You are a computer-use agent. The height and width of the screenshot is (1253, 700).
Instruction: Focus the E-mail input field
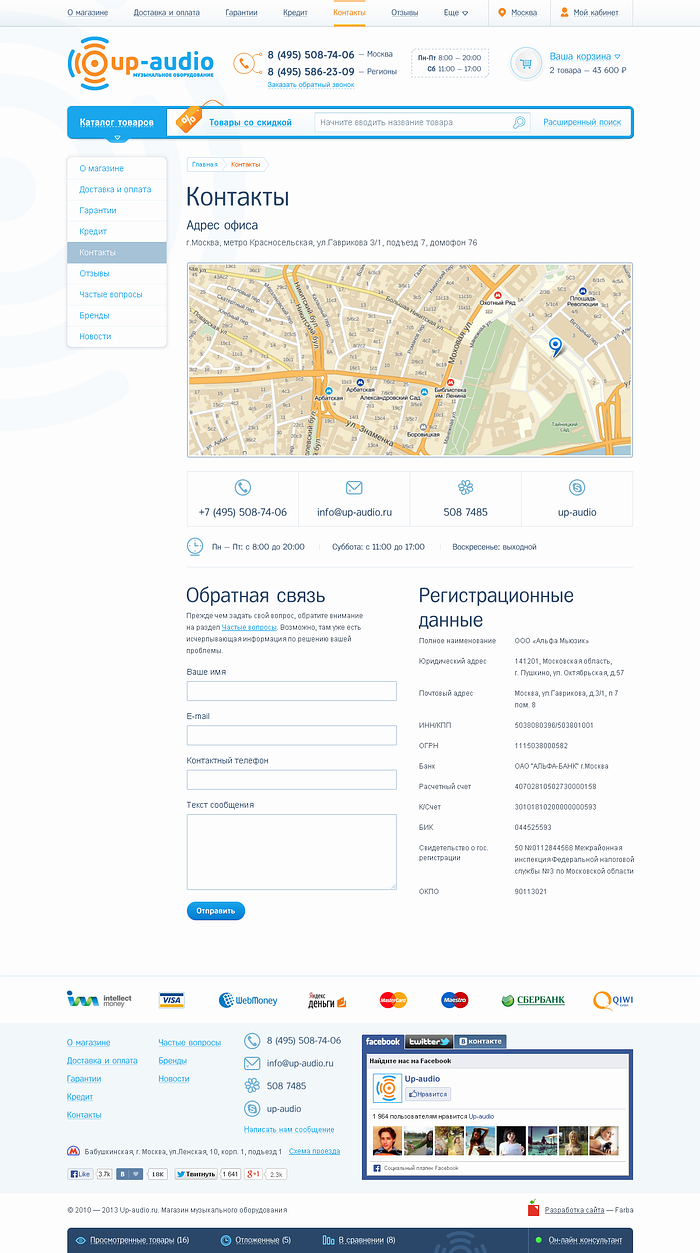(292, 735)
